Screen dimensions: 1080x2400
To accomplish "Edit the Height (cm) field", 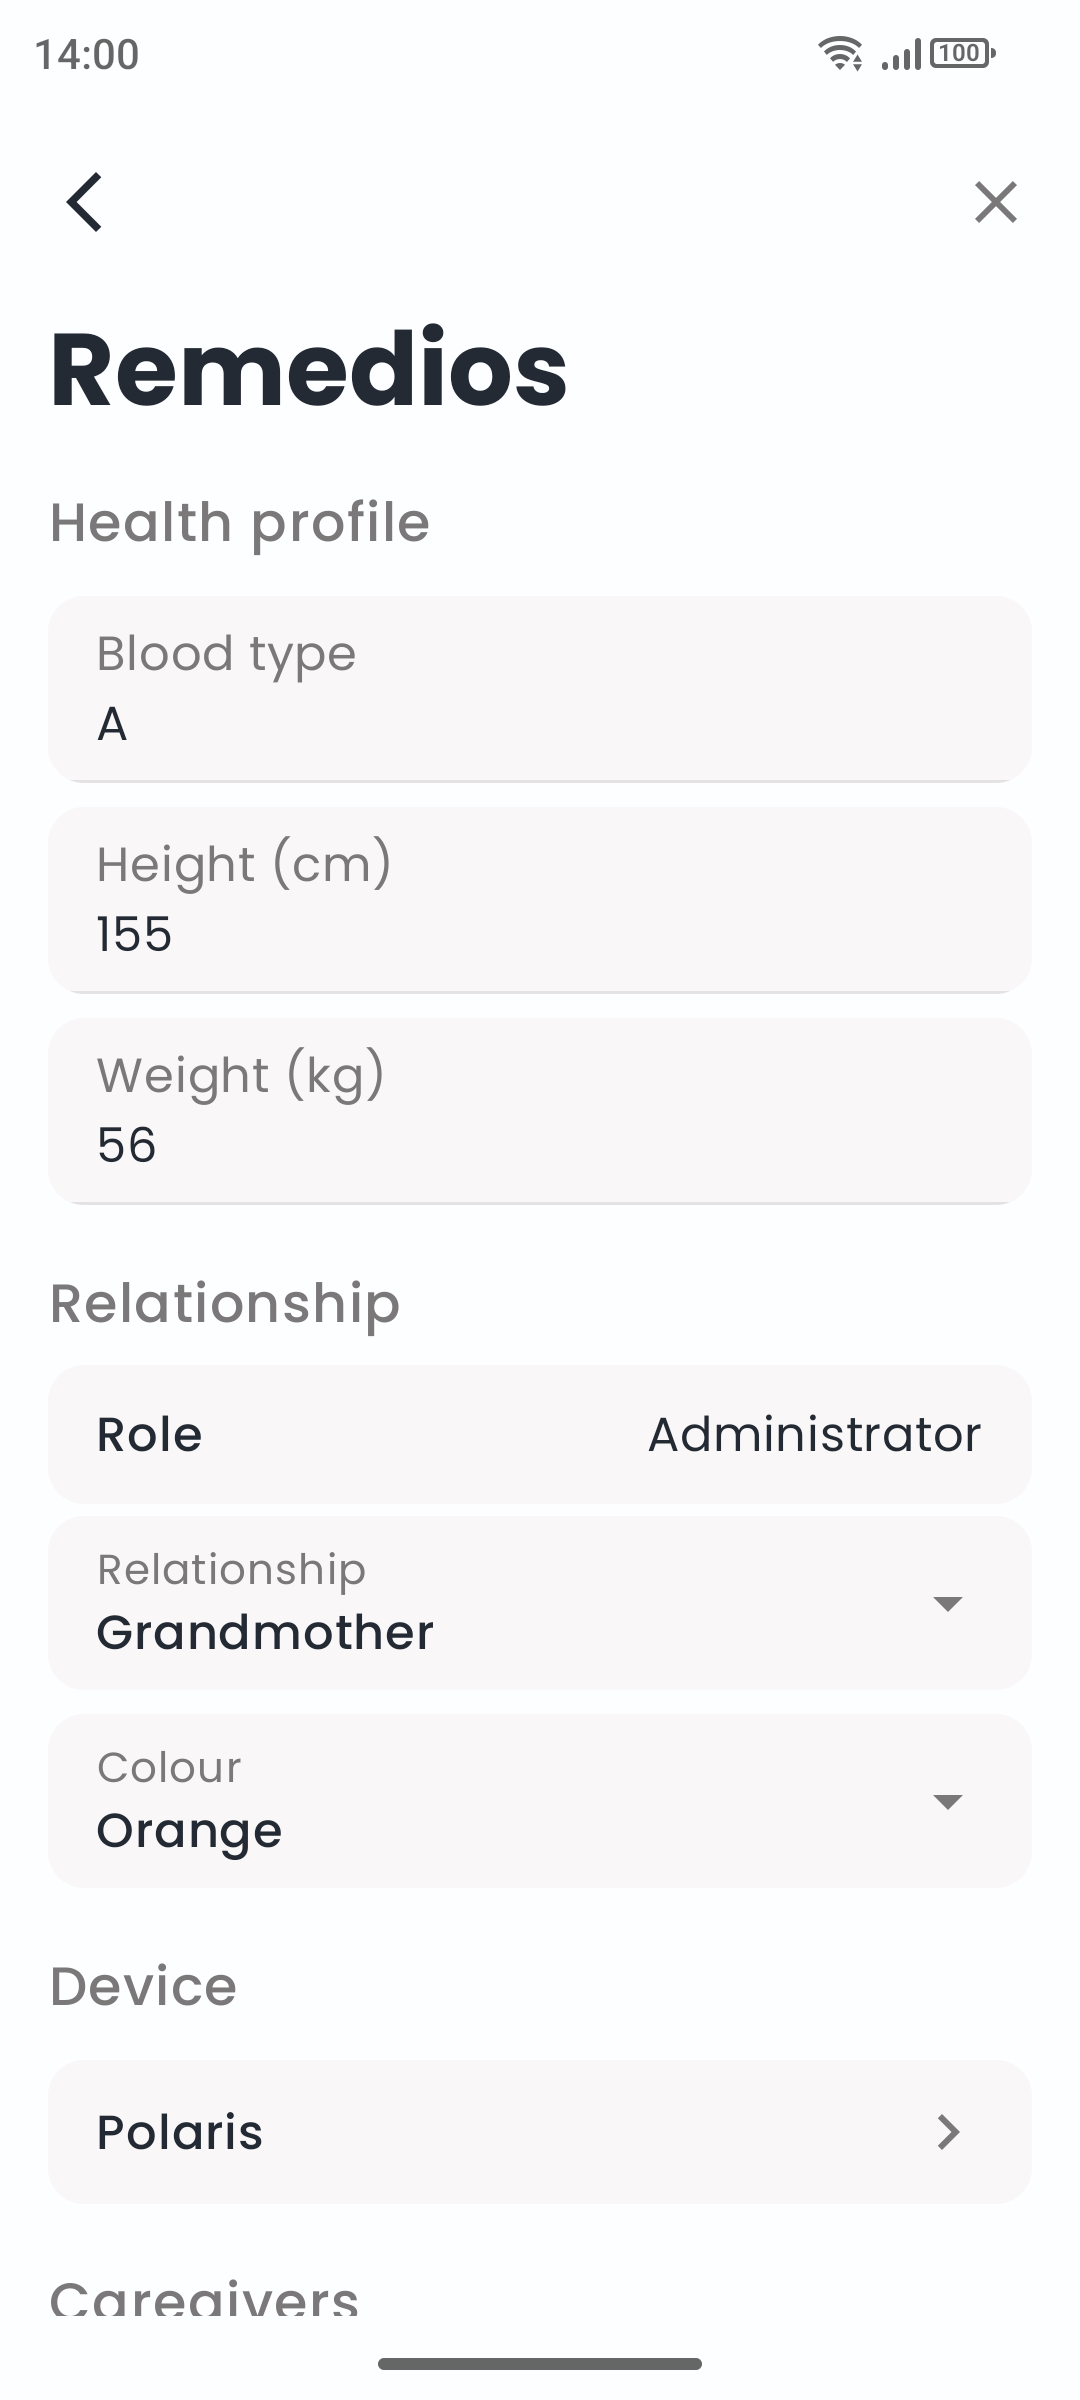I will [x=540, y=900].
